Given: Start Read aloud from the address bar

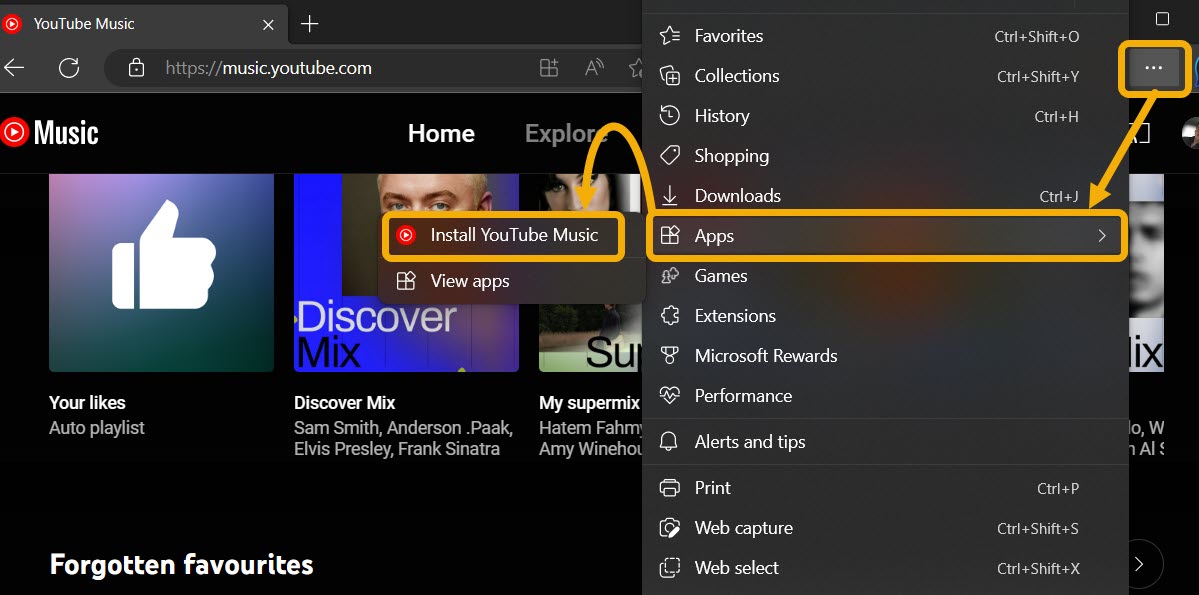Looking at the screenshot, I should [593, 68].
